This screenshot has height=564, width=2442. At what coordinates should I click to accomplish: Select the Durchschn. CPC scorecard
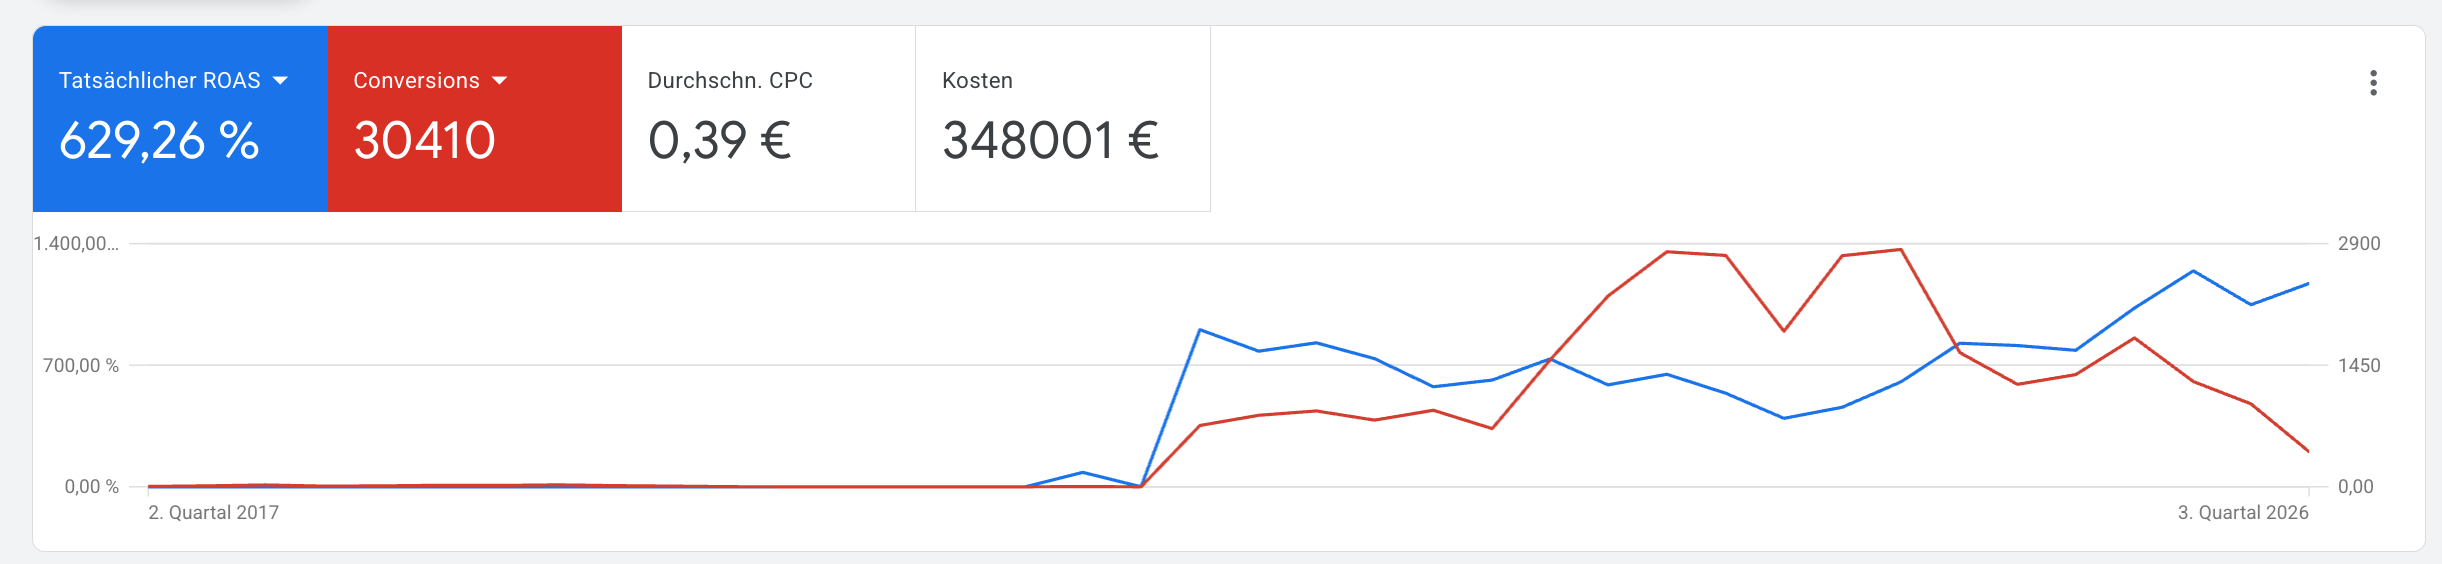[x=769, y=119]
